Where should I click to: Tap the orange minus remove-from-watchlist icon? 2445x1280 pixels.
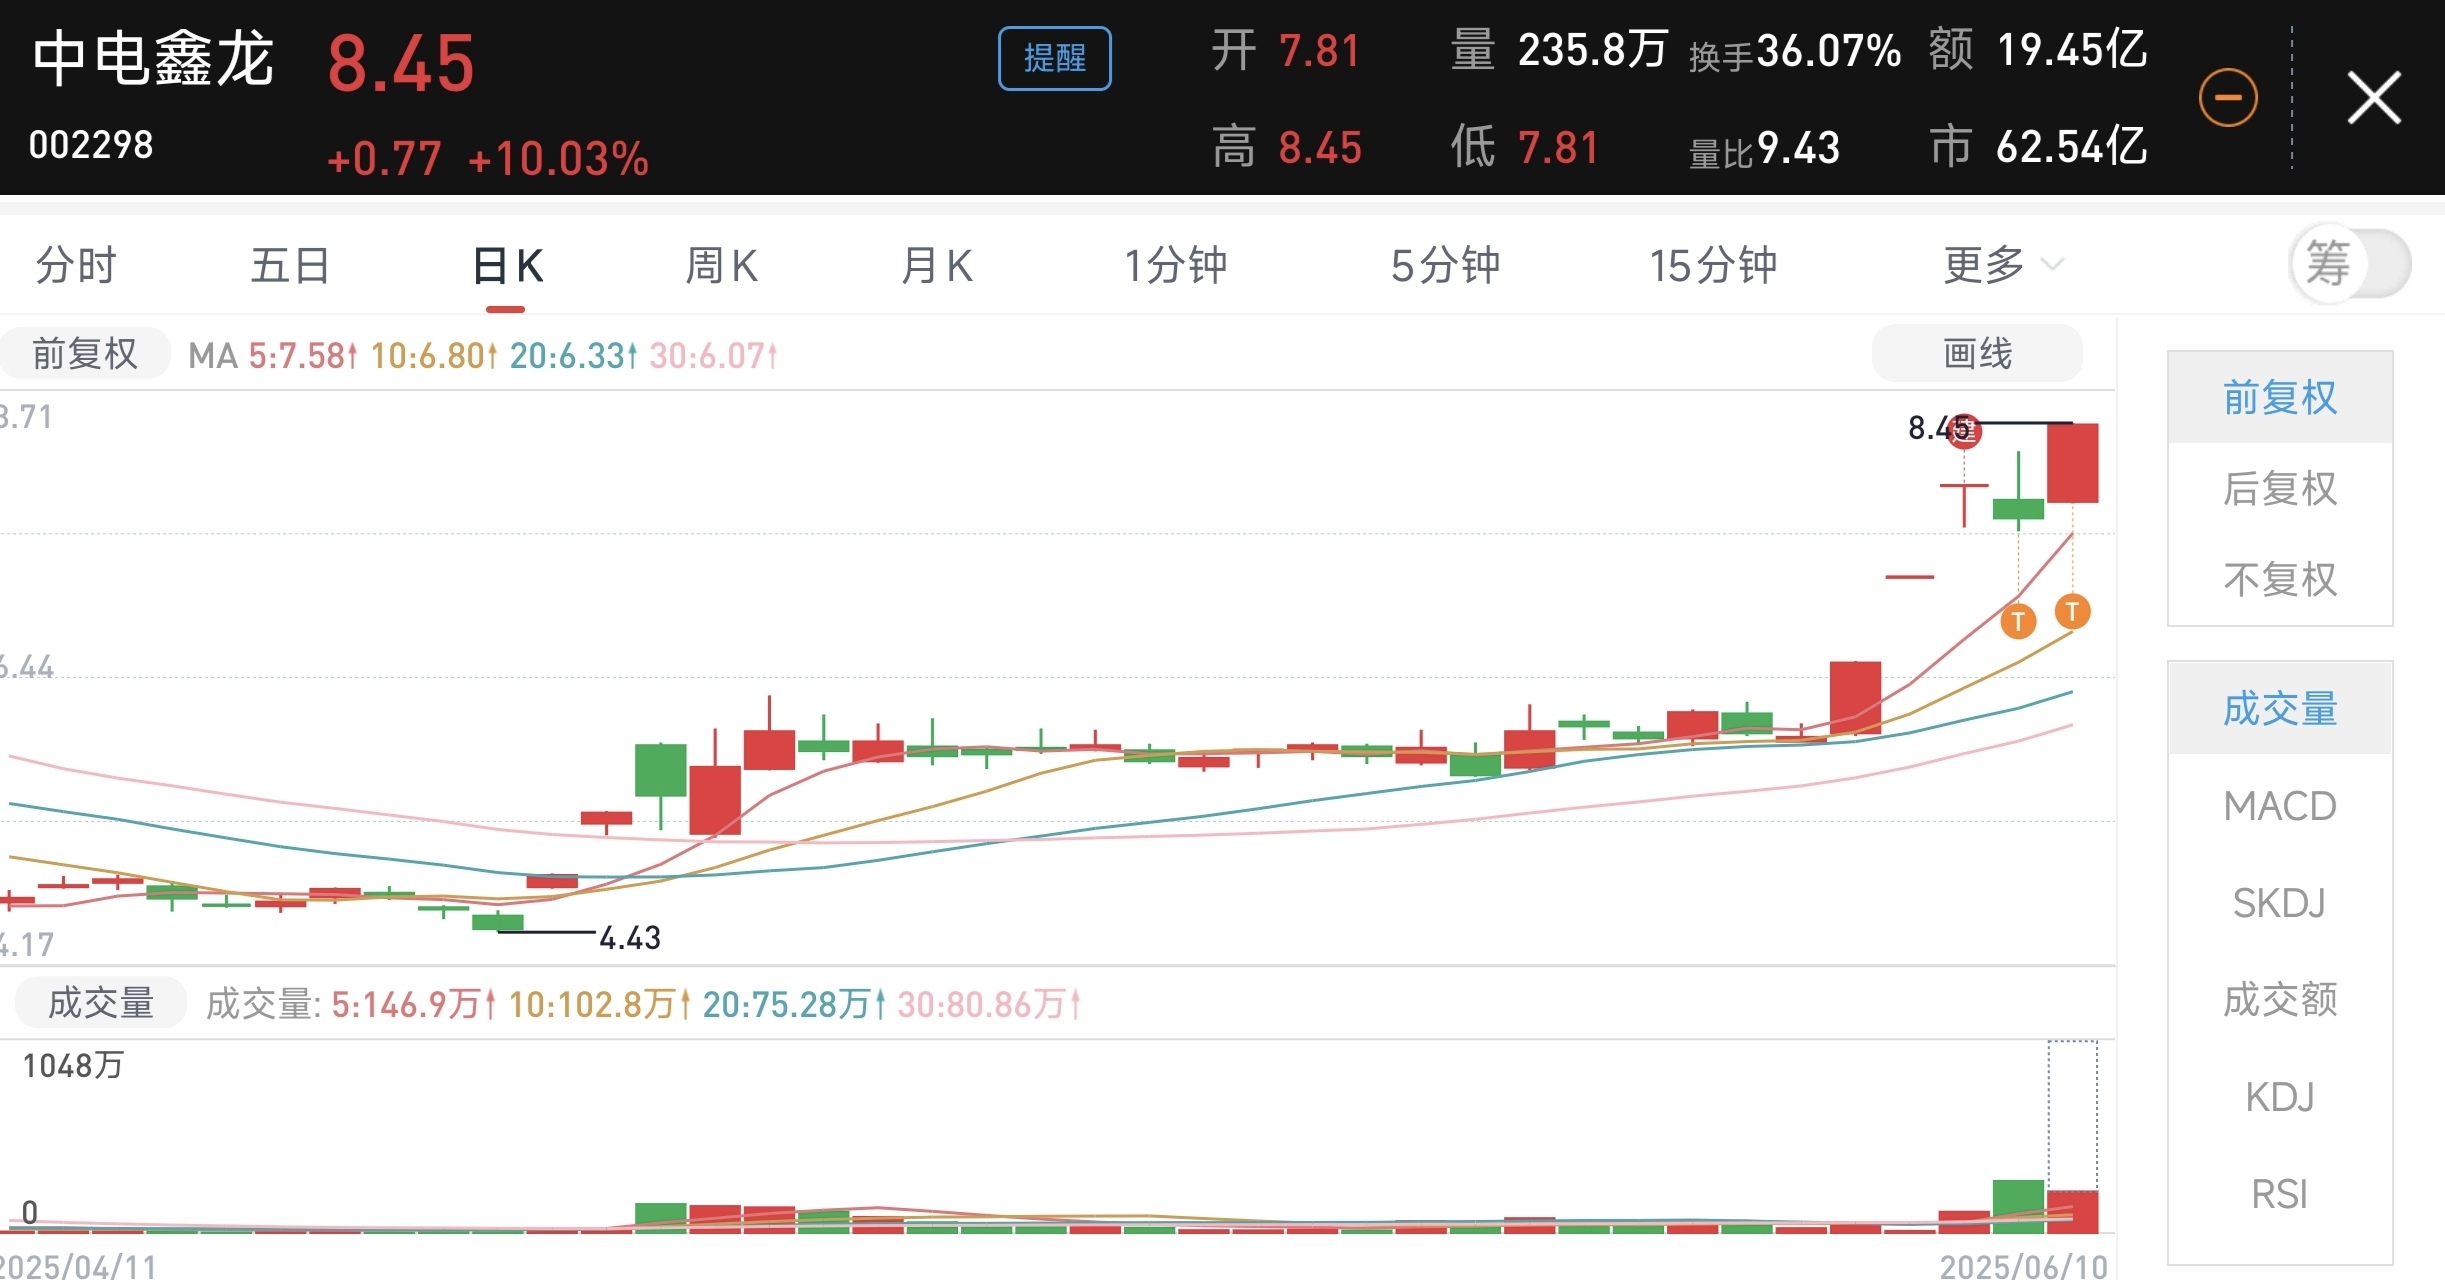[x=2227, y=98]
